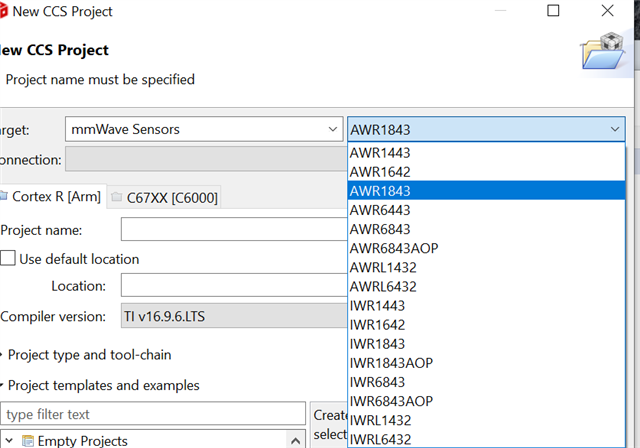This screenshot has width=640, height=448.
Task: Click the templates list scroll-up arrow
Action: (x=296, y=441)
